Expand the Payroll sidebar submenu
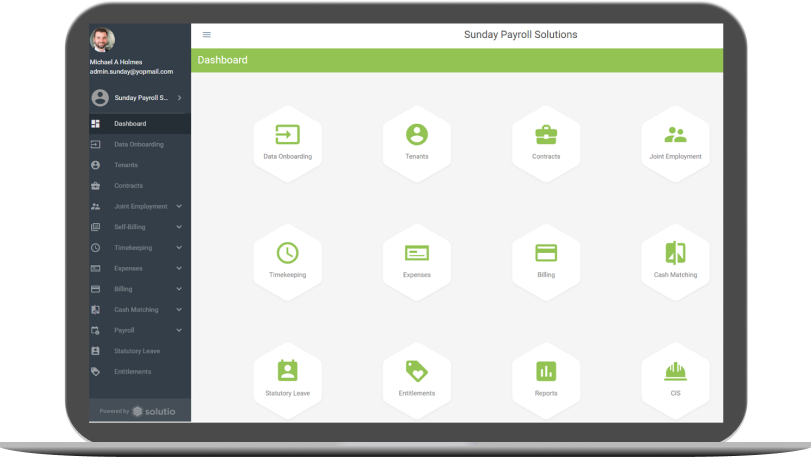Screen dimensions: 811x457 pyautogui.click(x=179, y=330)
